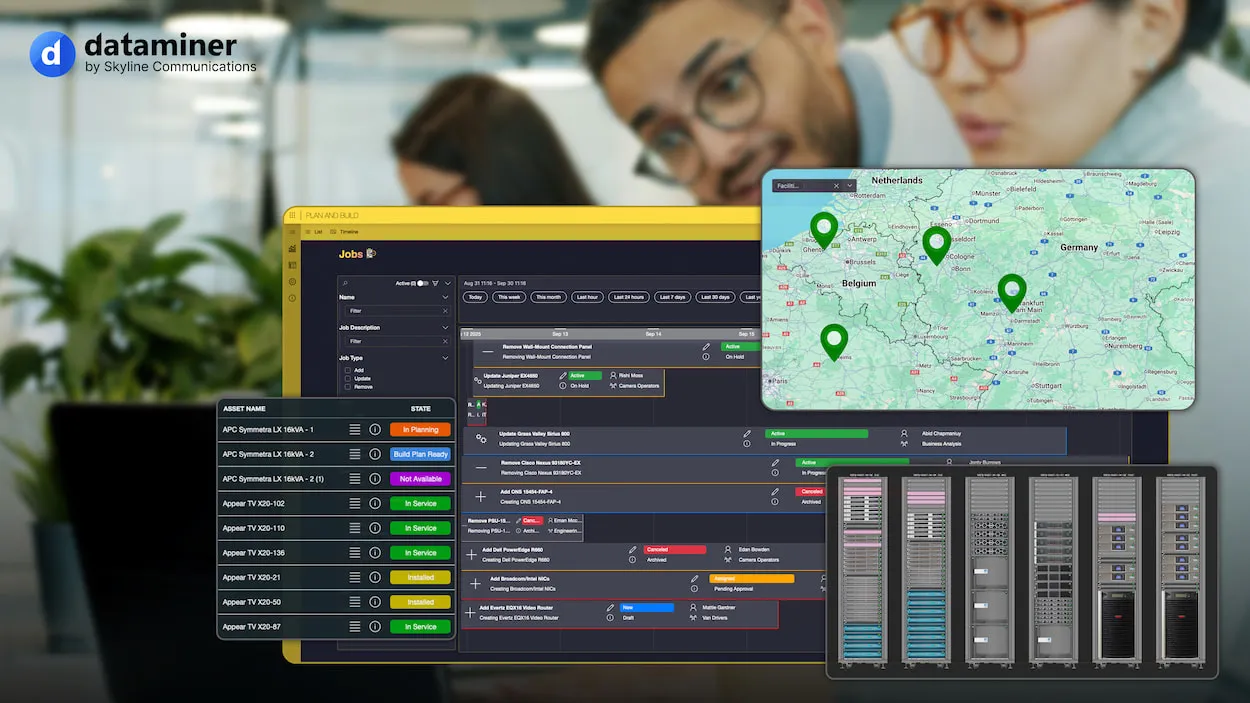Click the info icon next to Add ONS 15454-FAP-4
The width and height of the screenshot is (1250, 703).
click(x=775, y=500)
